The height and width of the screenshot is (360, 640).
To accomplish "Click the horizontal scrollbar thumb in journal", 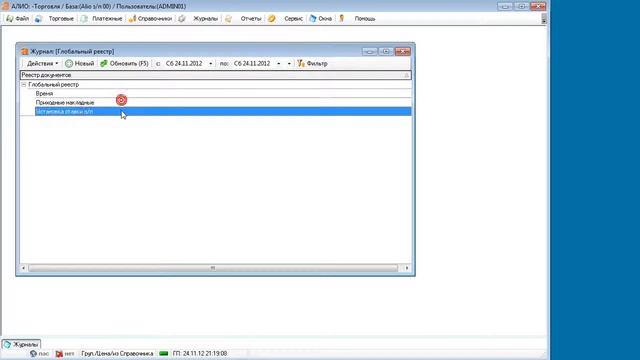I will [x=213, y=268].
